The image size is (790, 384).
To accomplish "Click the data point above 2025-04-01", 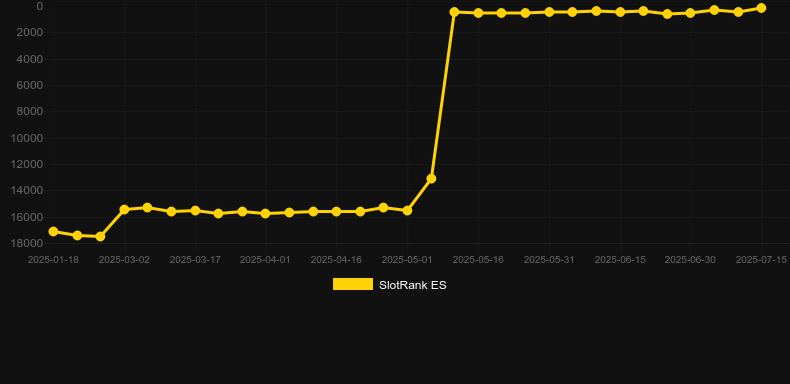I will pos(266,213).
